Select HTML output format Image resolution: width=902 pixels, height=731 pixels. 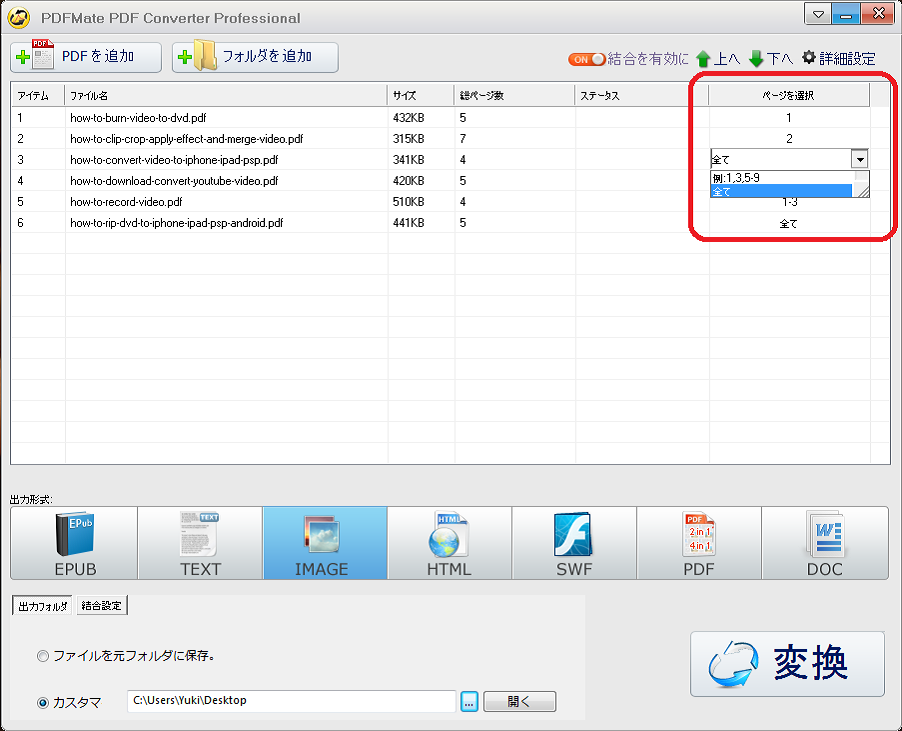(x=449, y=543)
